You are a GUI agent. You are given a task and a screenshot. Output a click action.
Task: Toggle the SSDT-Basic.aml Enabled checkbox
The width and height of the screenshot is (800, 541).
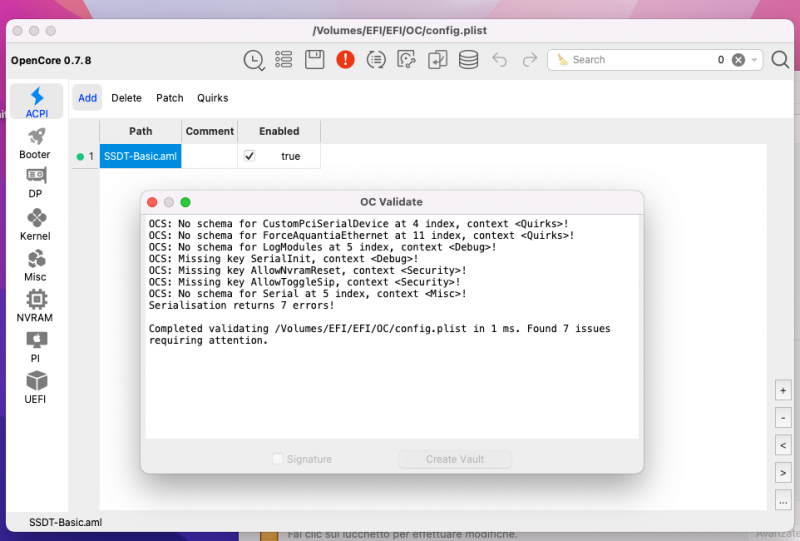[249, 156]
